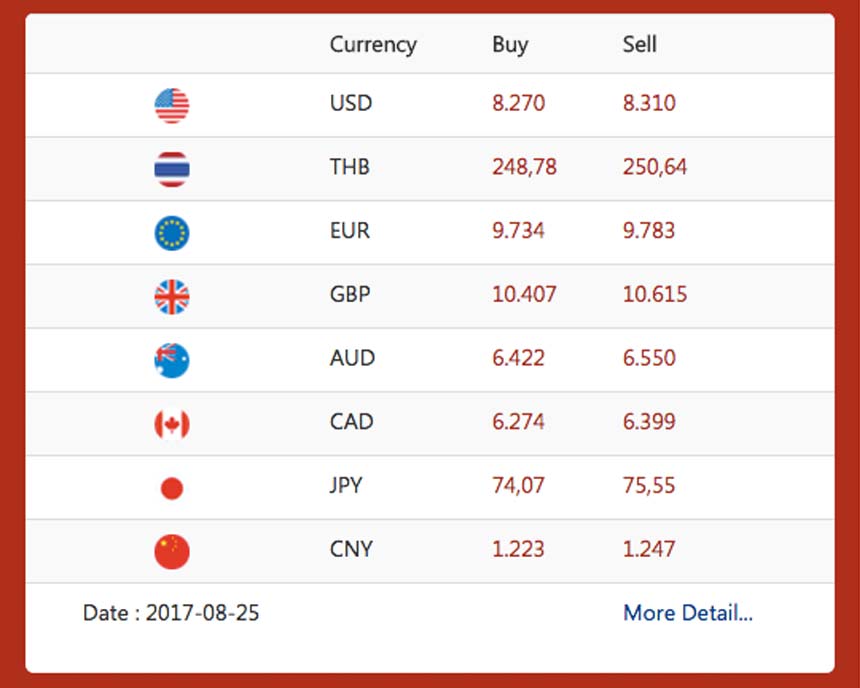Select the Buy column header

pos(510,45)
